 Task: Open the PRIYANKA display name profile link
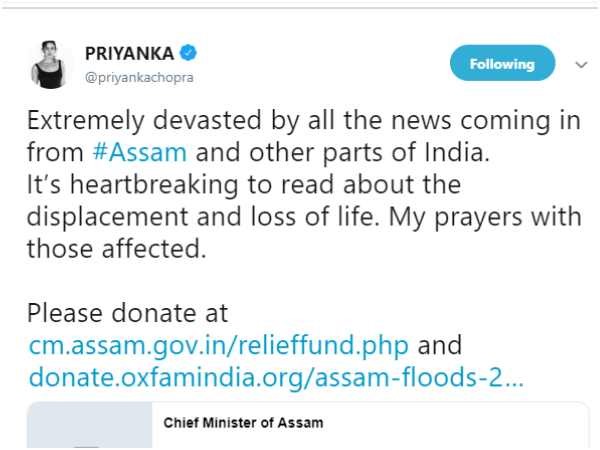[x=129, y=53]
